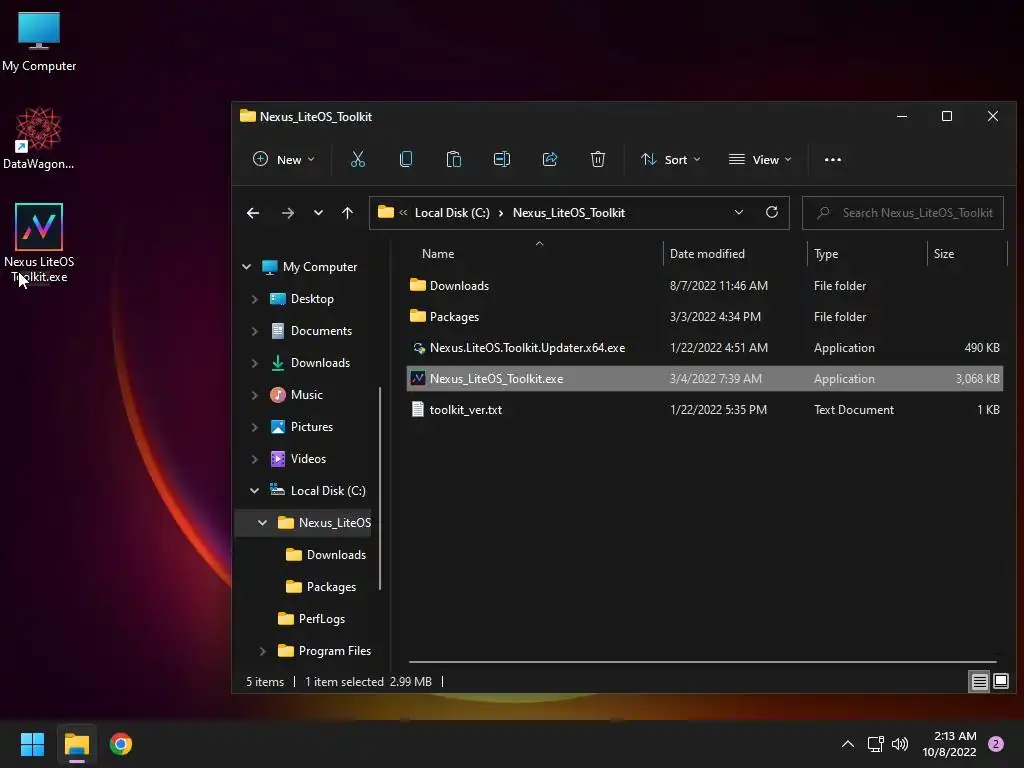This screenshot has width=1024, height=768.
Task: Select Packages in the navigation tree
Action: click(321, 586)
